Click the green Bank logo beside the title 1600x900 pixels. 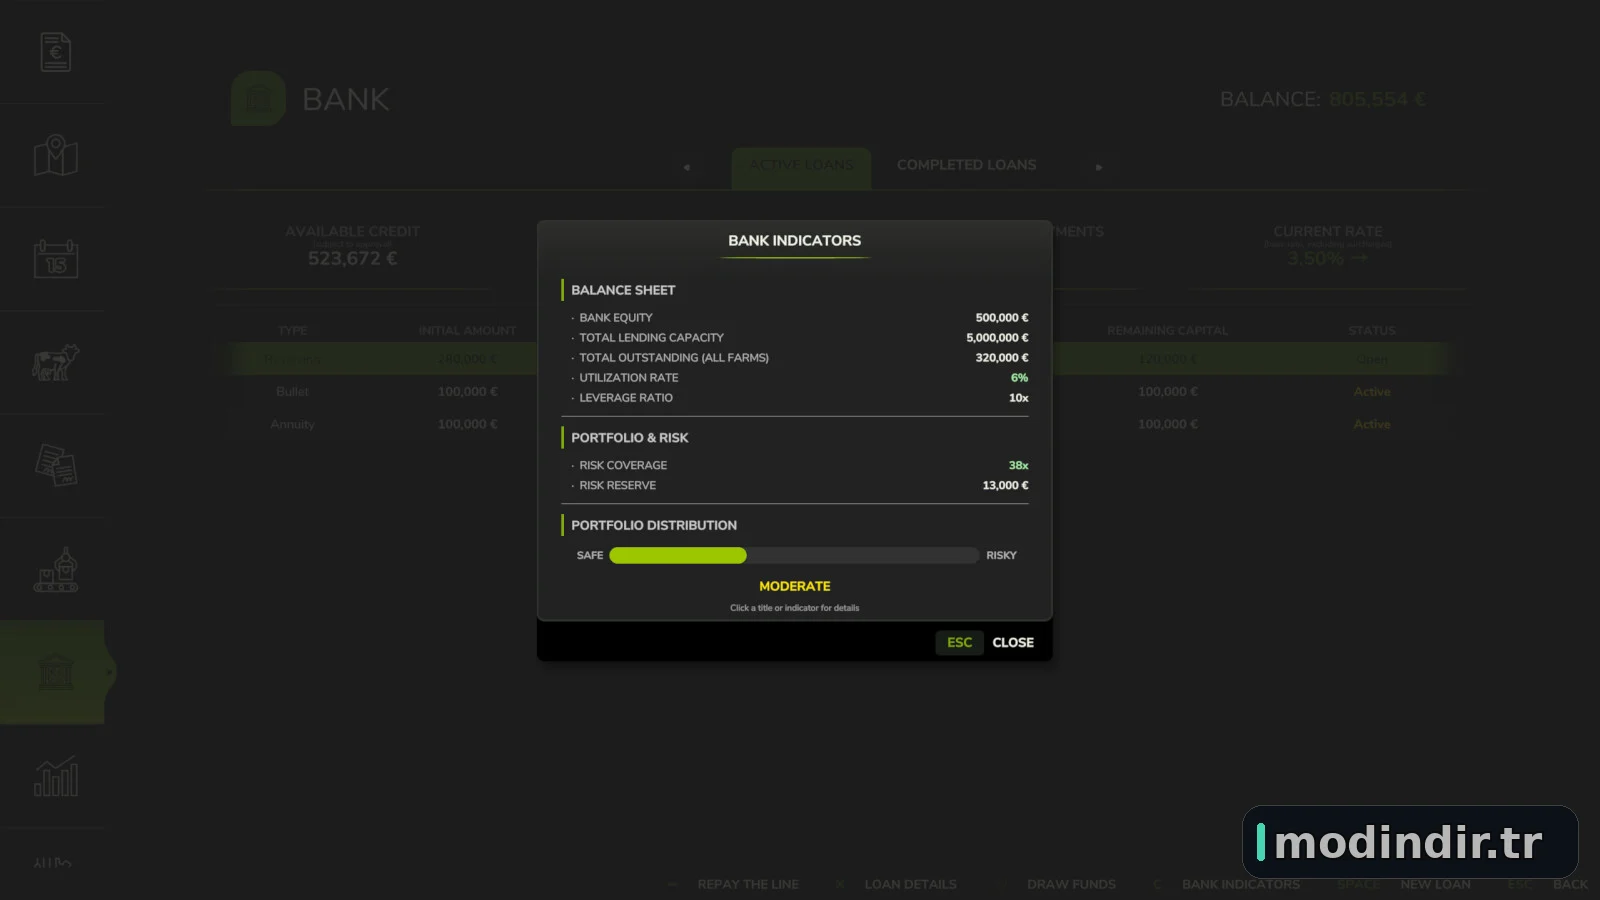(x=259, y=98)
